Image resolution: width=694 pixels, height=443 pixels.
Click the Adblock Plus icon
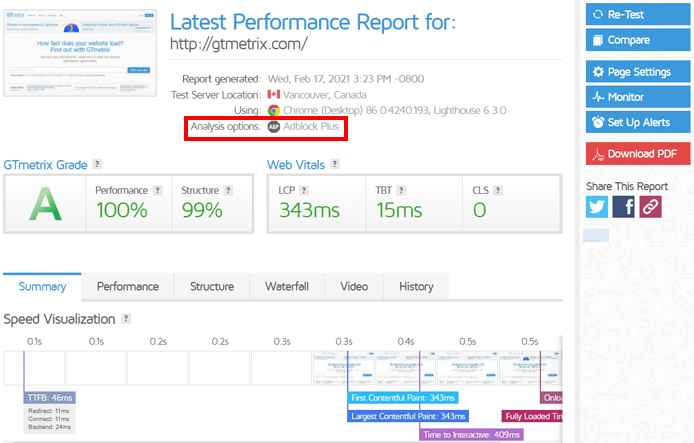click(274, 127)
